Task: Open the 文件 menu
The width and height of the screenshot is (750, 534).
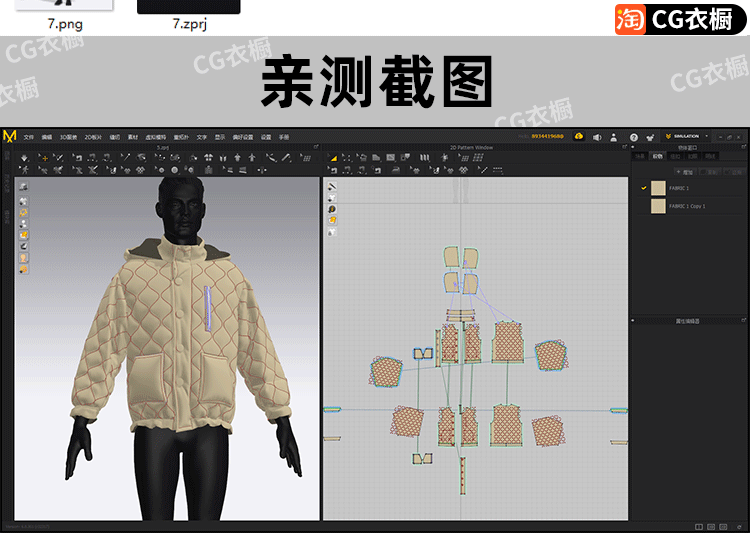Action: click(29, 137)
